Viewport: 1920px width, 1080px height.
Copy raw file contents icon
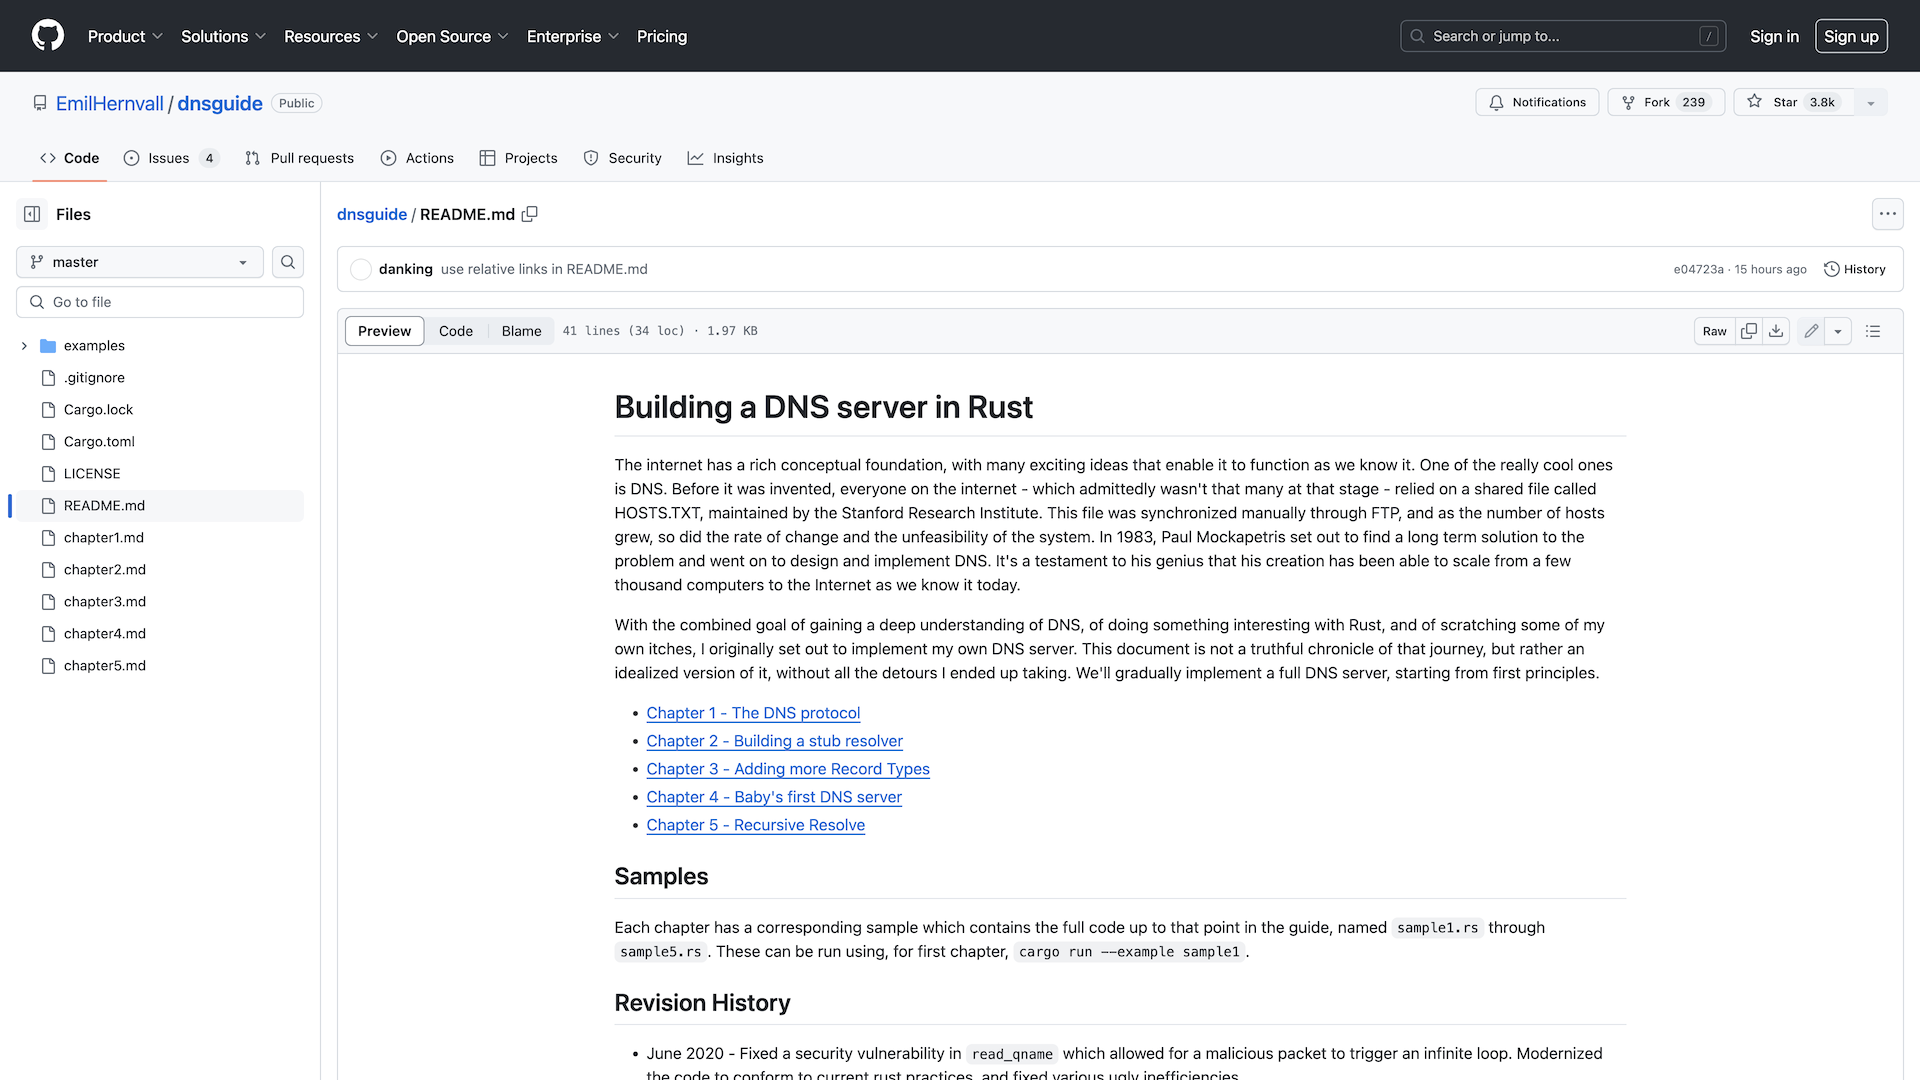pos(1748,331)
